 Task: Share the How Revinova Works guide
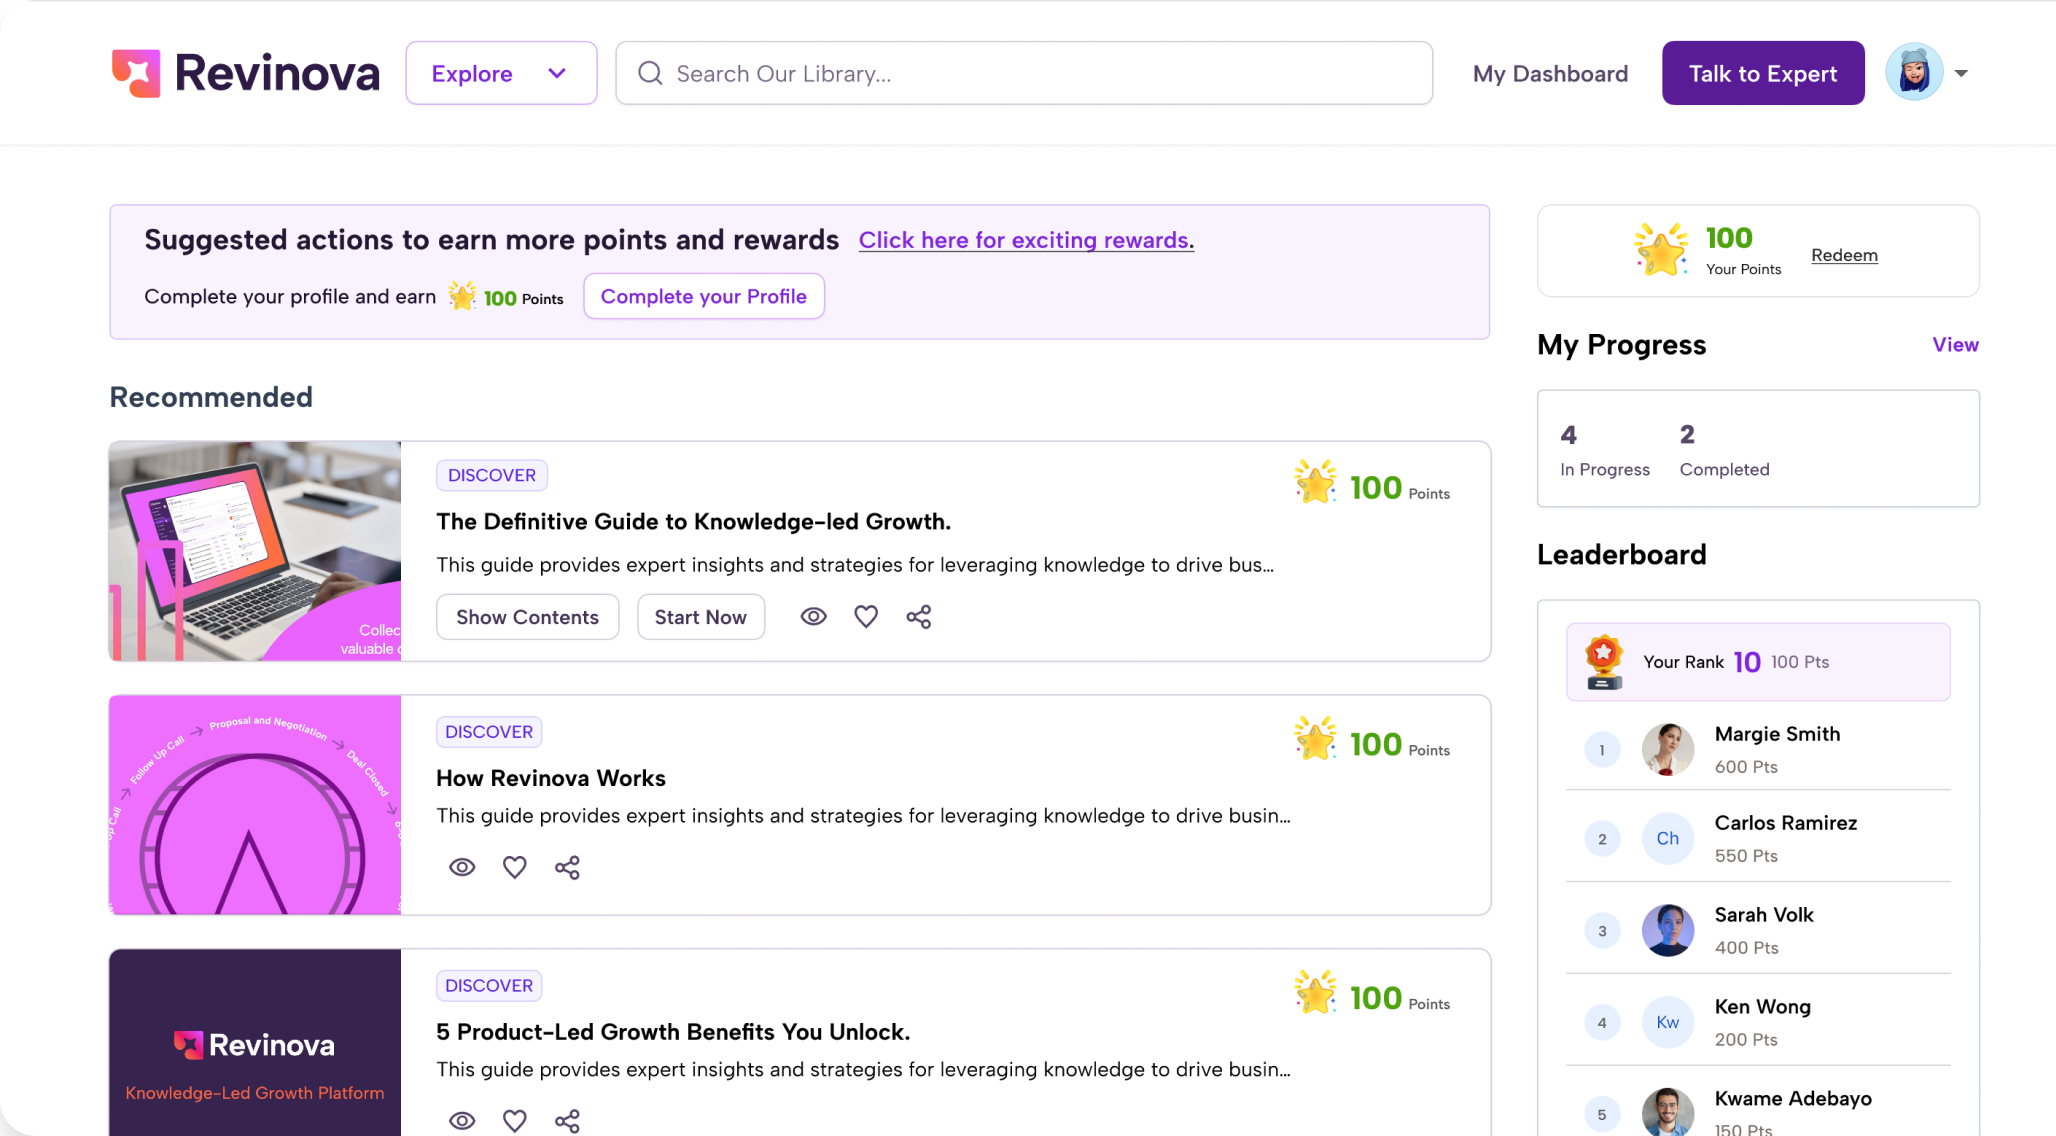tap(567, 868)
